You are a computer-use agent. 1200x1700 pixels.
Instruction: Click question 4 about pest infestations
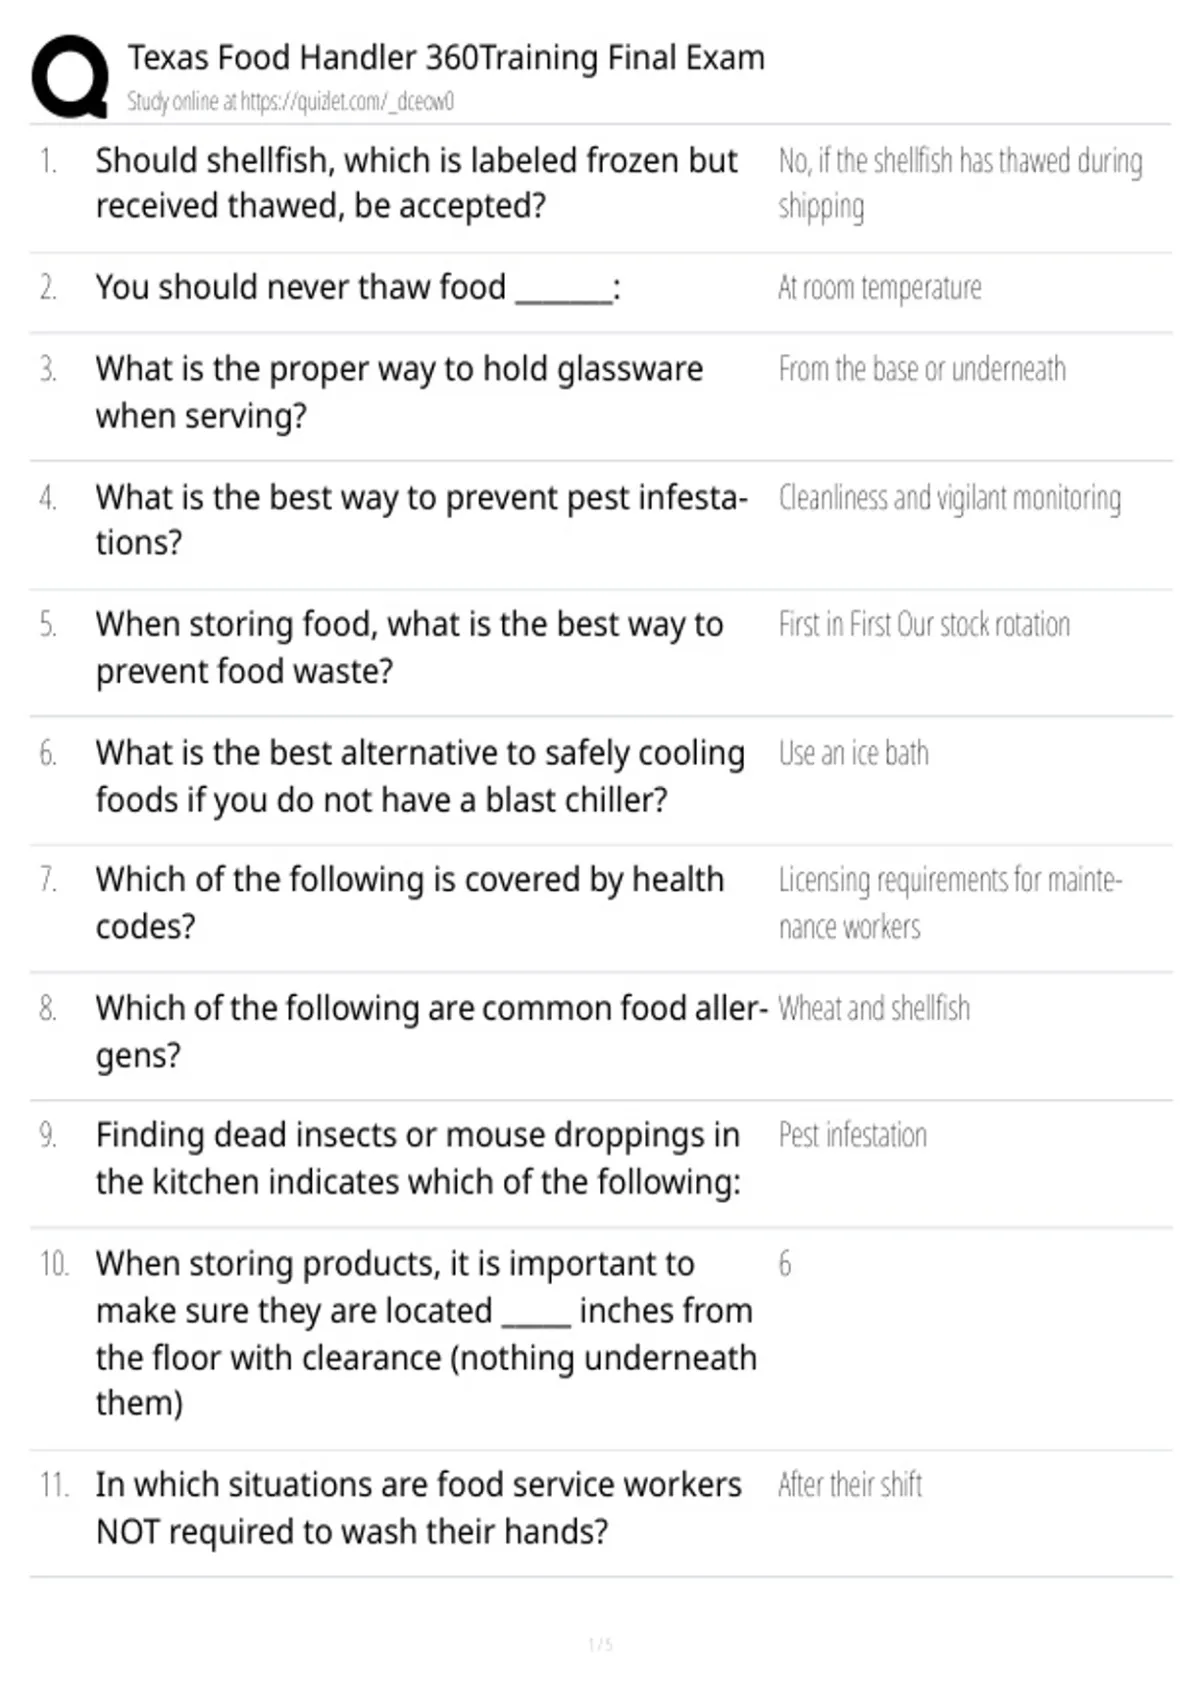coord(422,520)
